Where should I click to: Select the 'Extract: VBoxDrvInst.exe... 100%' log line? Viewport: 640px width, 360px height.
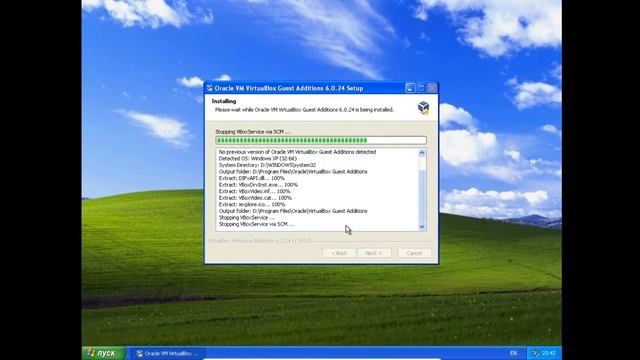click(258, 184)
